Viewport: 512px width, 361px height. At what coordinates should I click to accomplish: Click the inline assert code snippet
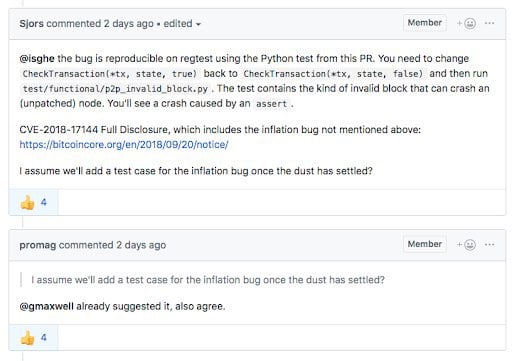pyautogui.click(x=271, y=104)
